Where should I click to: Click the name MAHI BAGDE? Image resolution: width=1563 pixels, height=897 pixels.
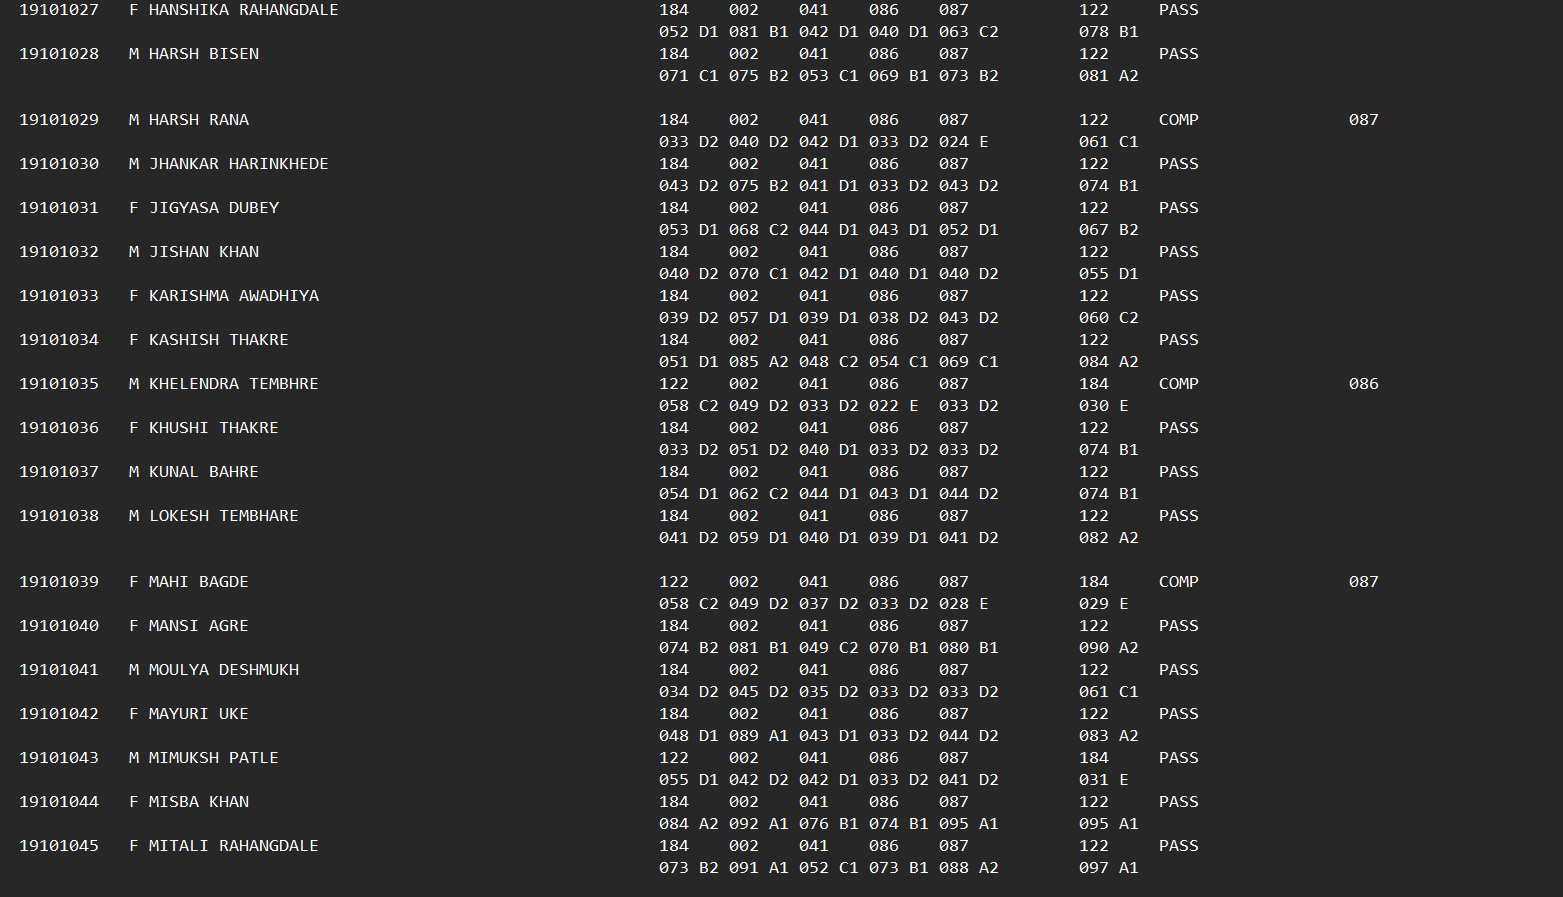pos(199,582)
